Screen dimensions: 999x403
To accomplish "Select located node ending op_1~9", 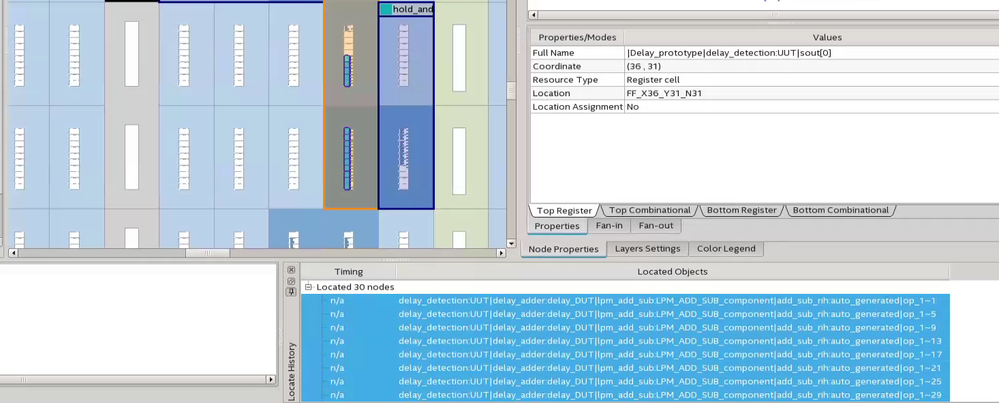I will (x=626, y=327).
